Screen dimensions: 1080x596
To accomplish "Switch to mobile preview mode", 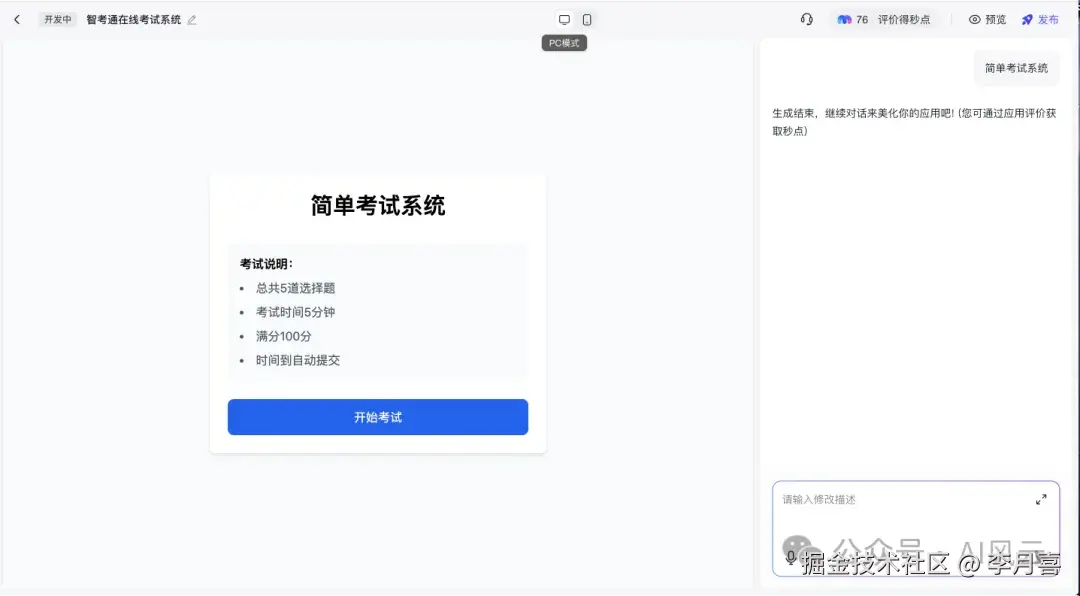I will 589,19.
